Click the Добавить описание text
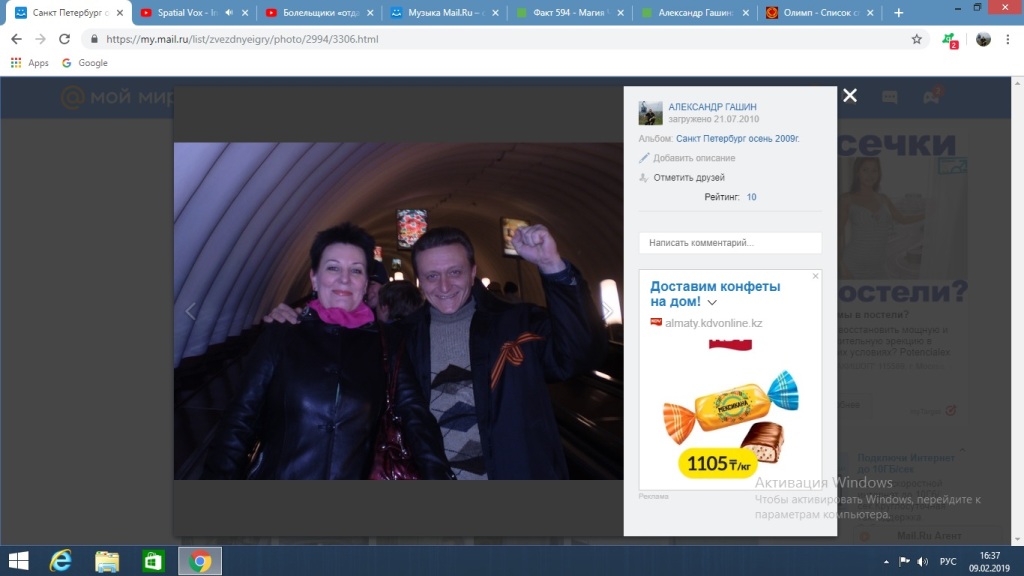1024x576 pixels. coord(694,158)
